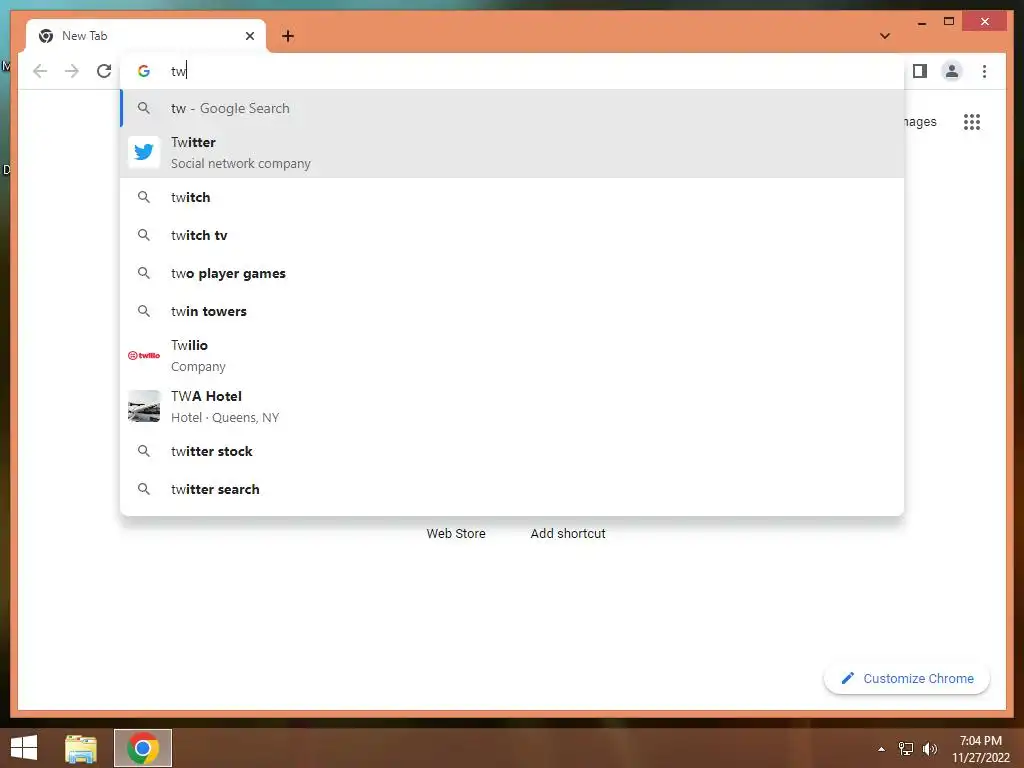Open the profile avatar menu

(x=952, y=71)
